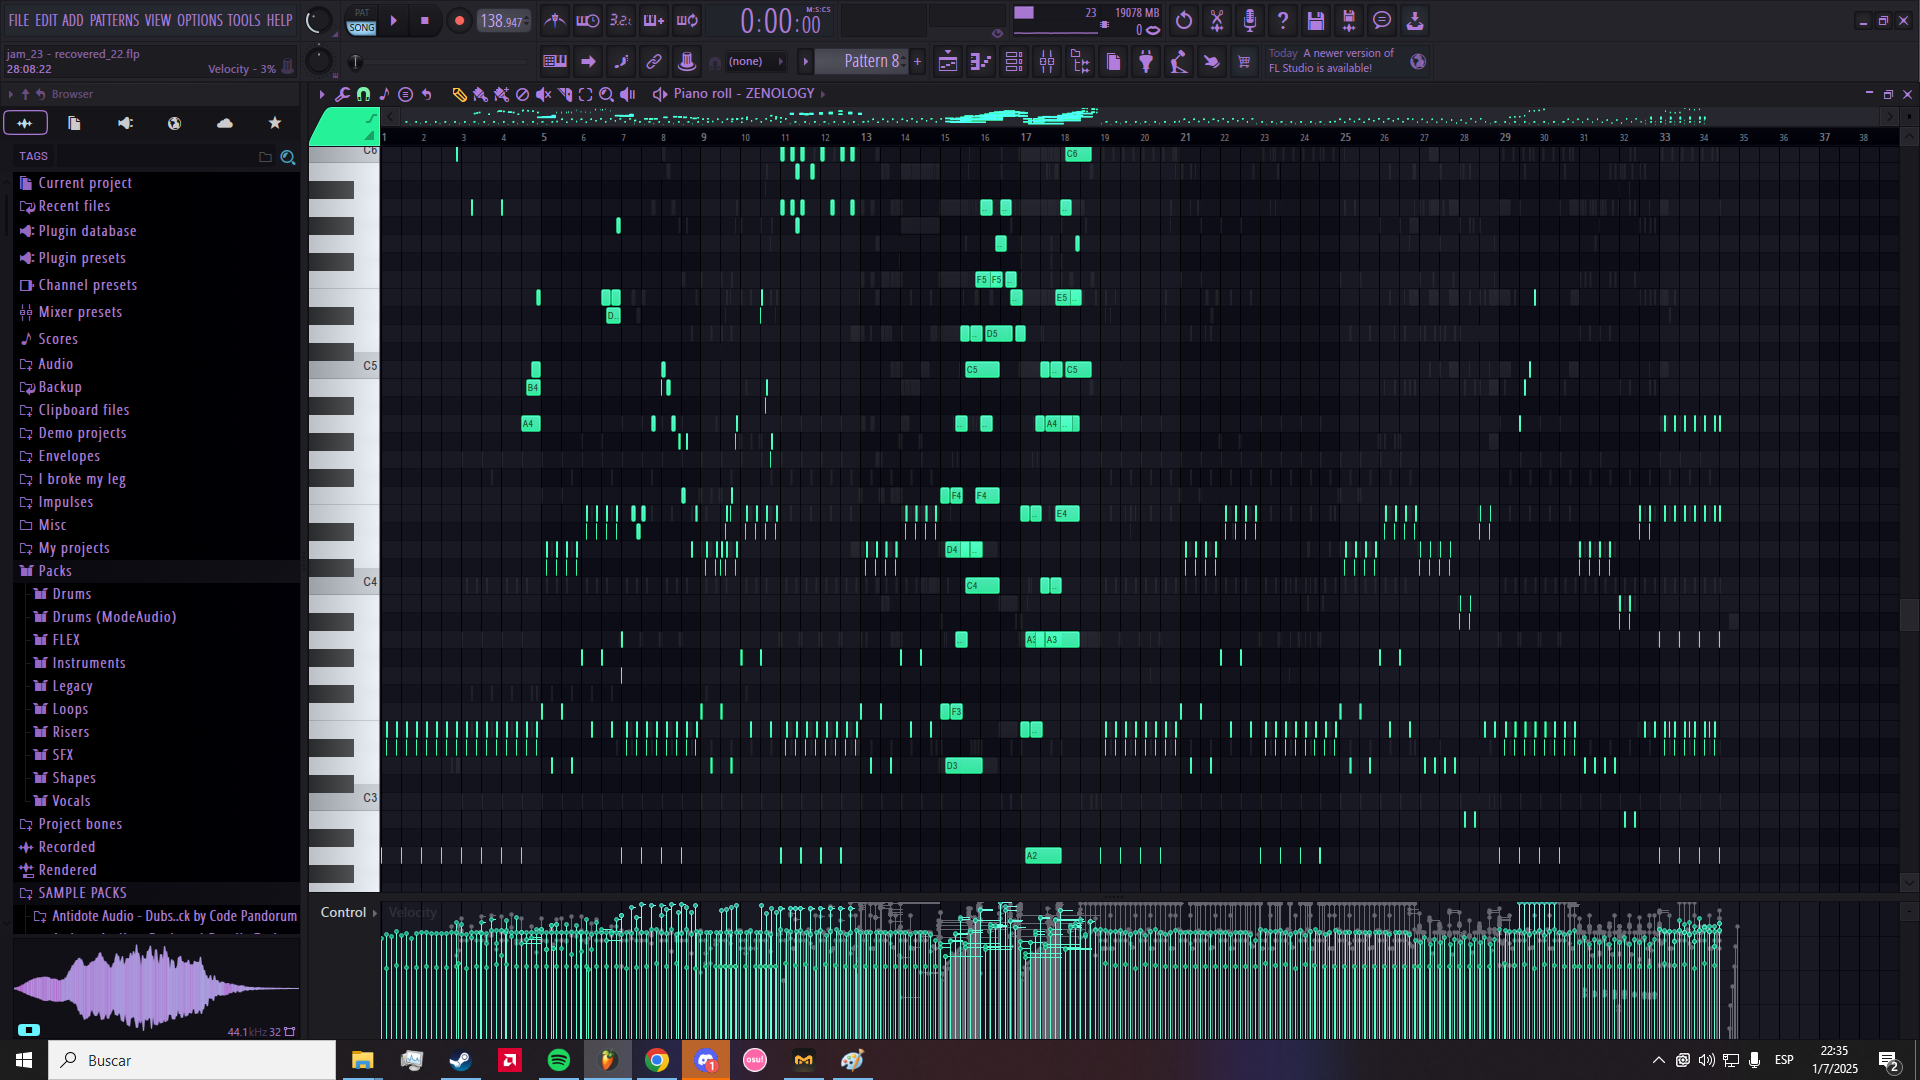Toggle piano roll snap magnet

click(x=363, y=94)
